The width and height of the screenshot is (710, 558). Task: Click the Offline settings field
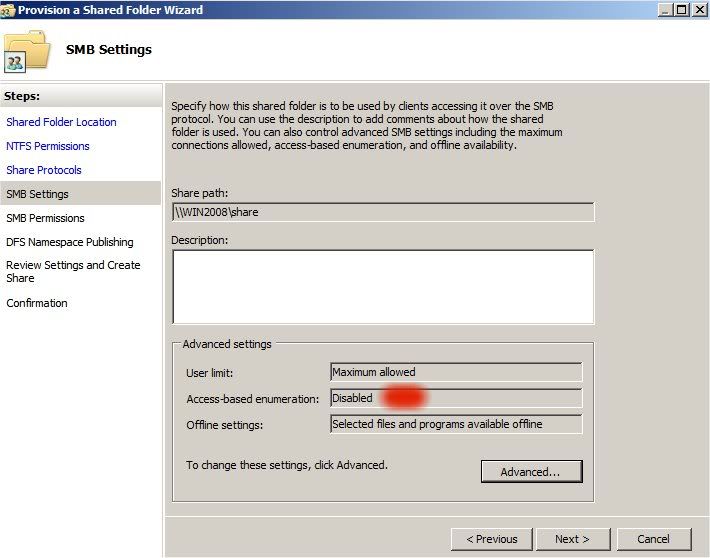[456, 424]
